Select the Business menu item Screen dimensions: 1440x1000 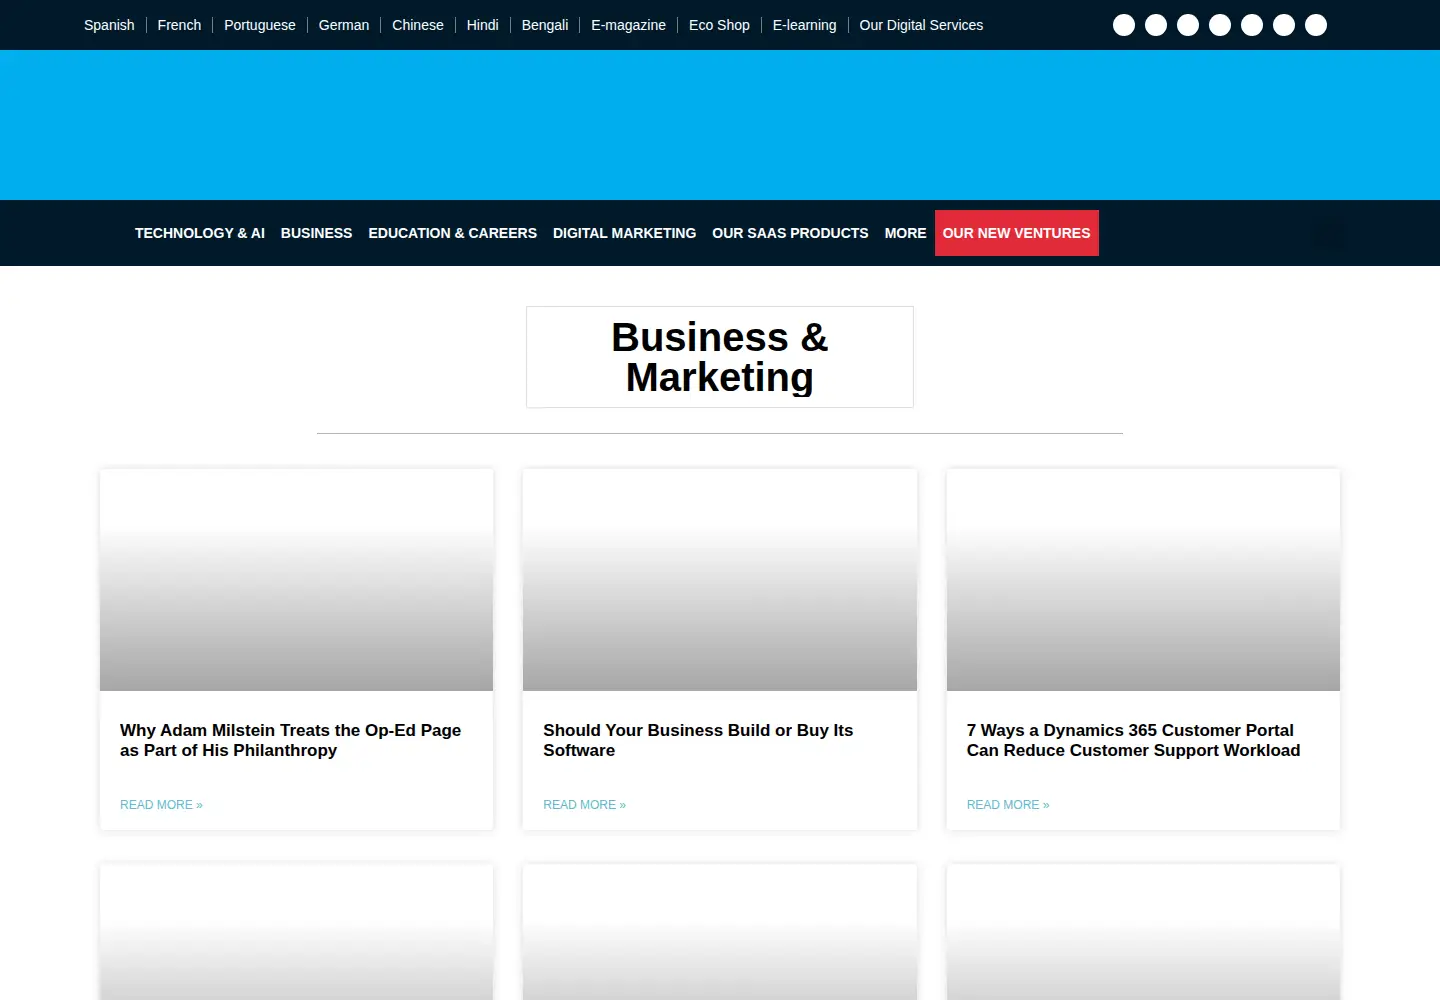pos(316,233)
